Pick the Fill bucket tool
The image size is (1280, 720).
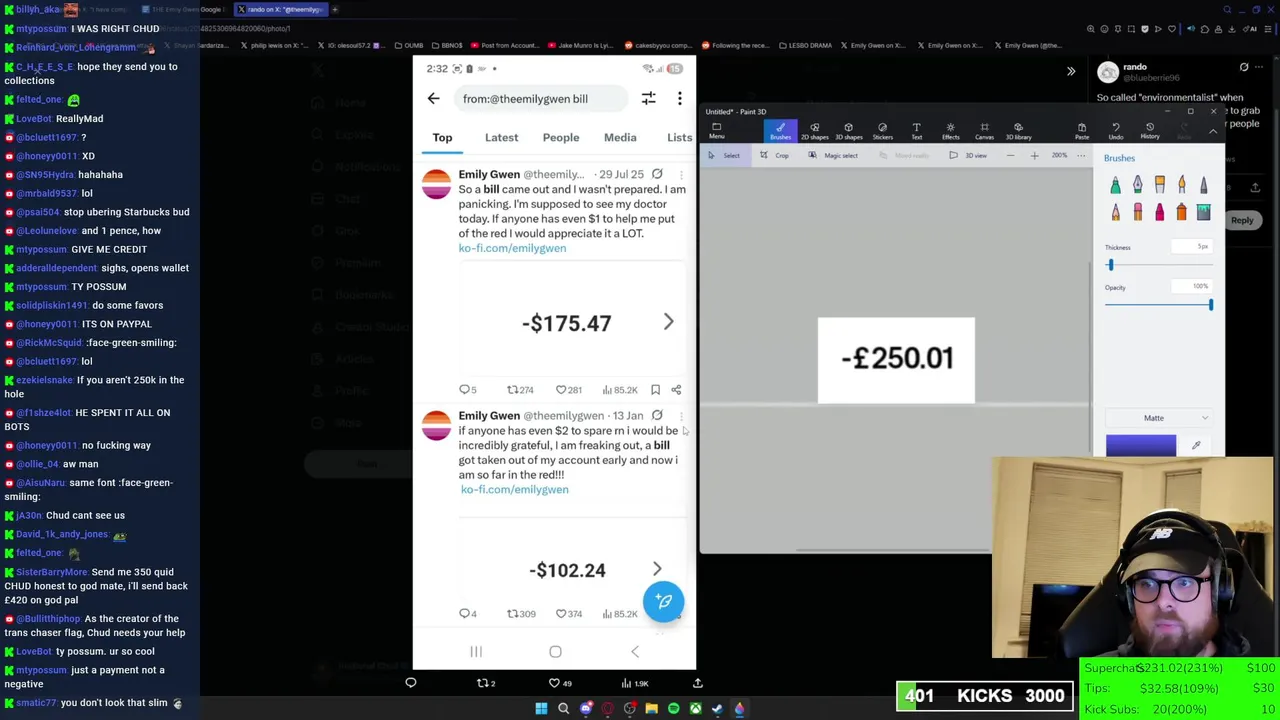click(x=1203, y=211)
